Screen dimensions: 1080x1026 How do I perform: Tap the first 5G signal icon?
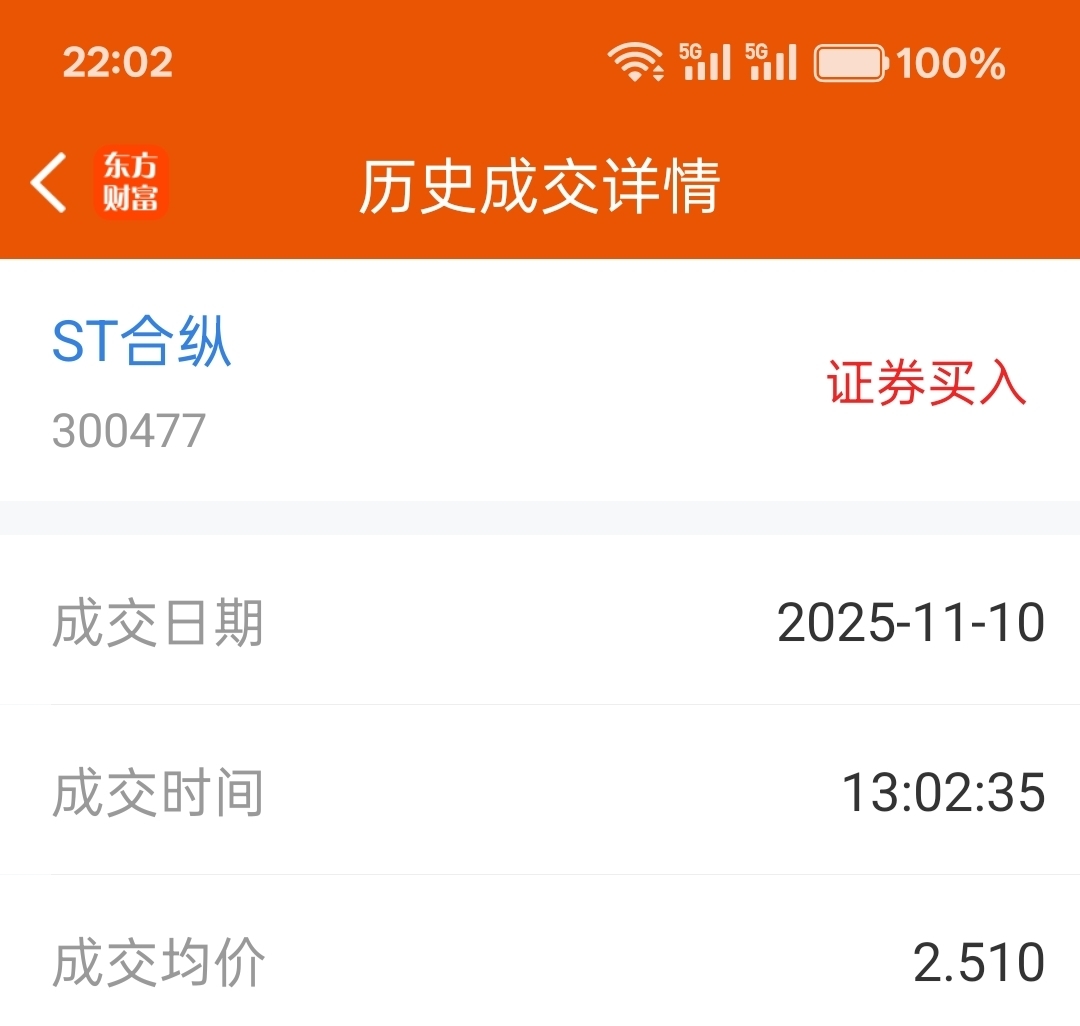705,63
